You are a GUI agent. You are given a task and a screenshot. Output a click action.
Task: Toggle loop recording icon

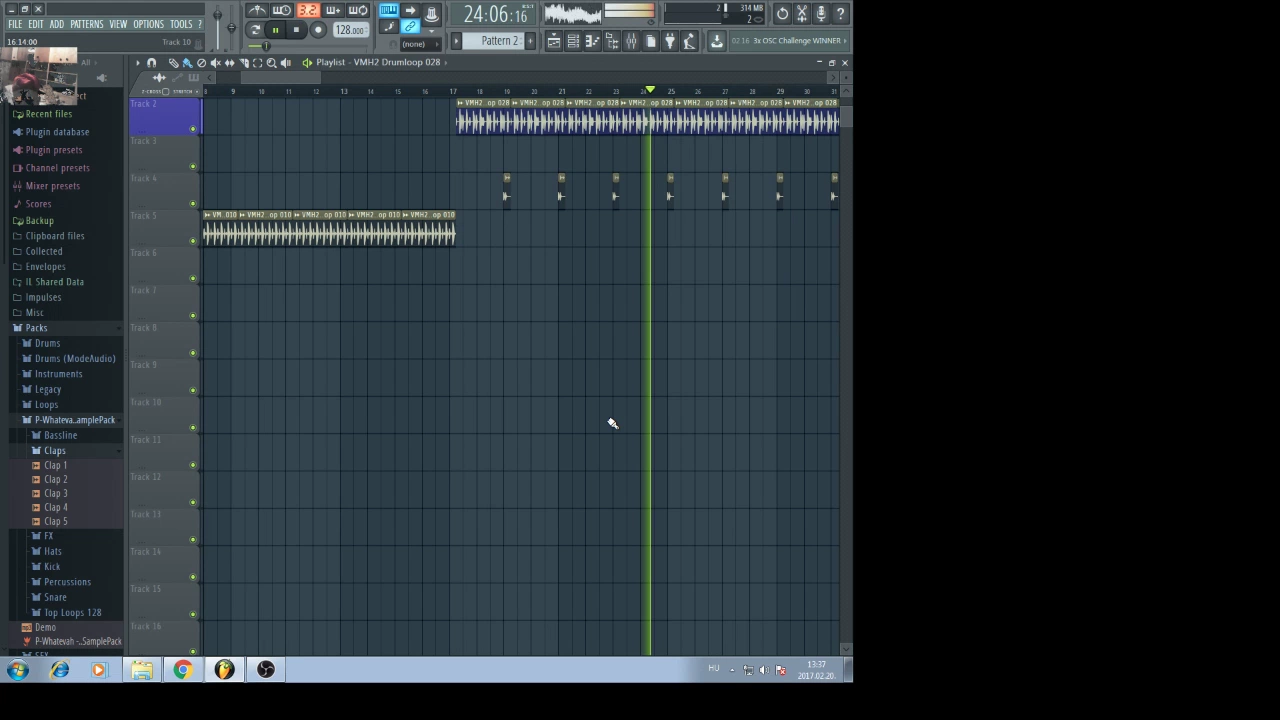(x=357, y=10)
